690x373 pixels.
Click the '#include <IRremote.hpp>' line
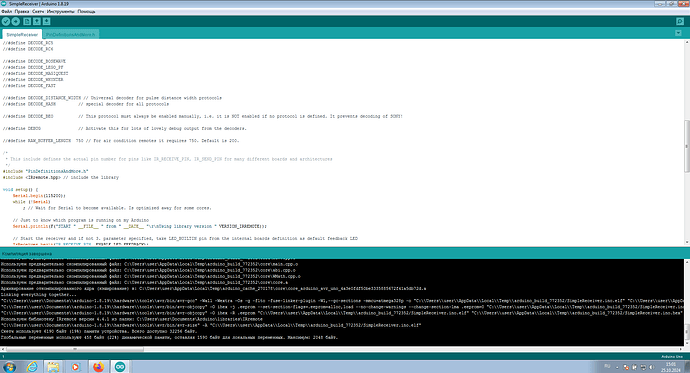(61, 177)
